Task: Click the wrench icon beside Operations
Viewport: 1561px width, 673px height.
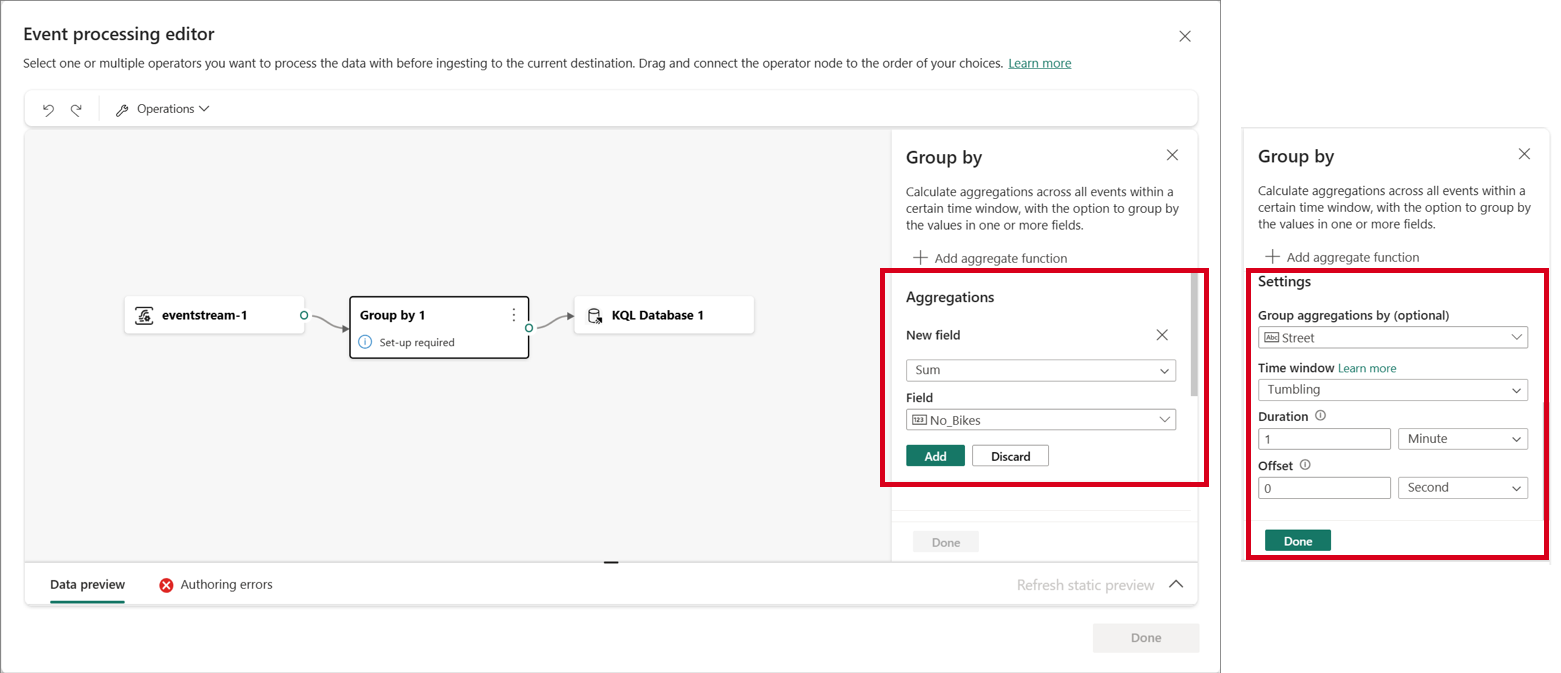Action: [x=123, y=110]
